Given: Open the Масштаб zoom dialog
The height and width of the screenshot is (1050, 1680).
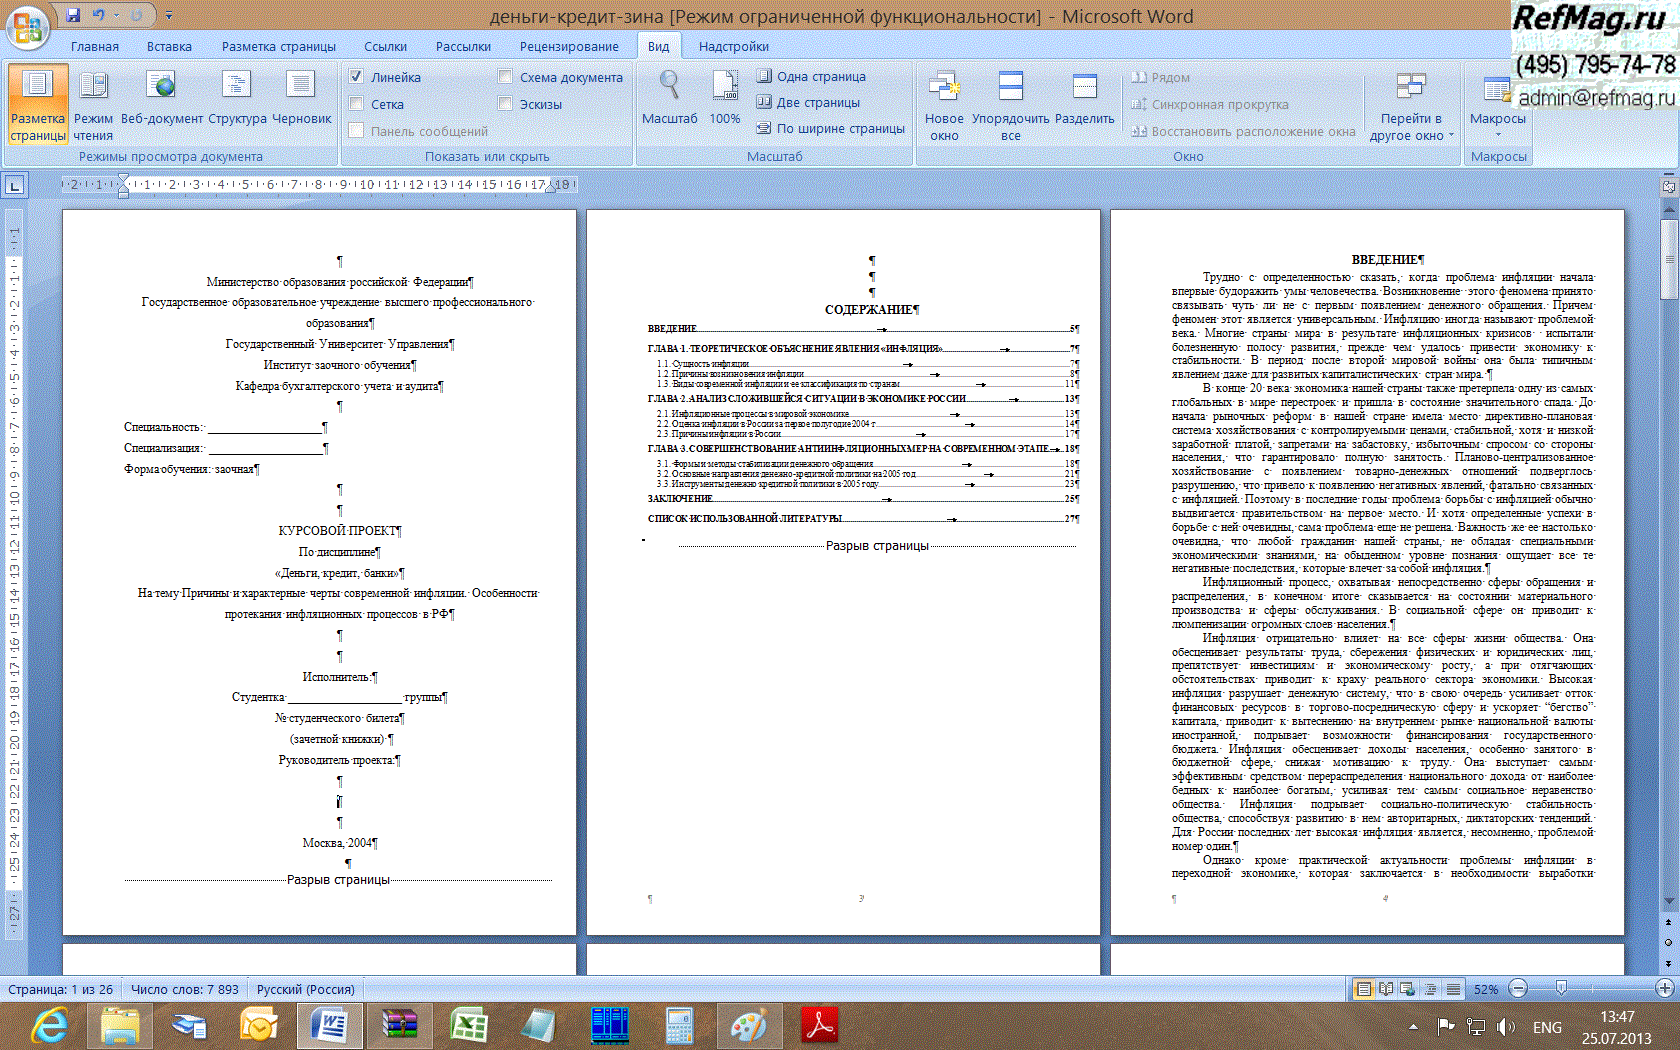Looking at the screenshot, I should point(669,87).
